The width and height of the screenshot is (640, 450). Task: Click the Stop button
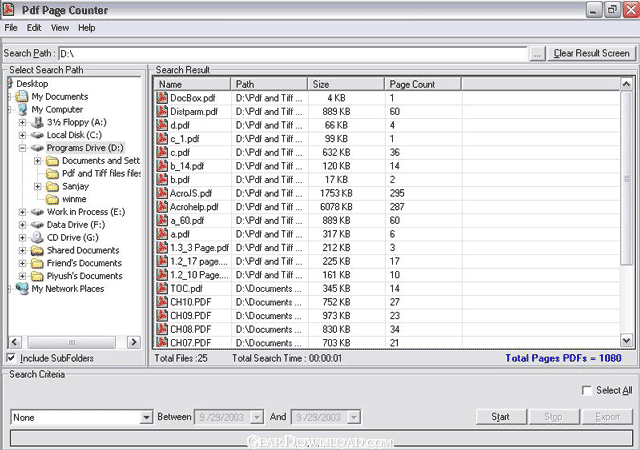pos(553,417)
